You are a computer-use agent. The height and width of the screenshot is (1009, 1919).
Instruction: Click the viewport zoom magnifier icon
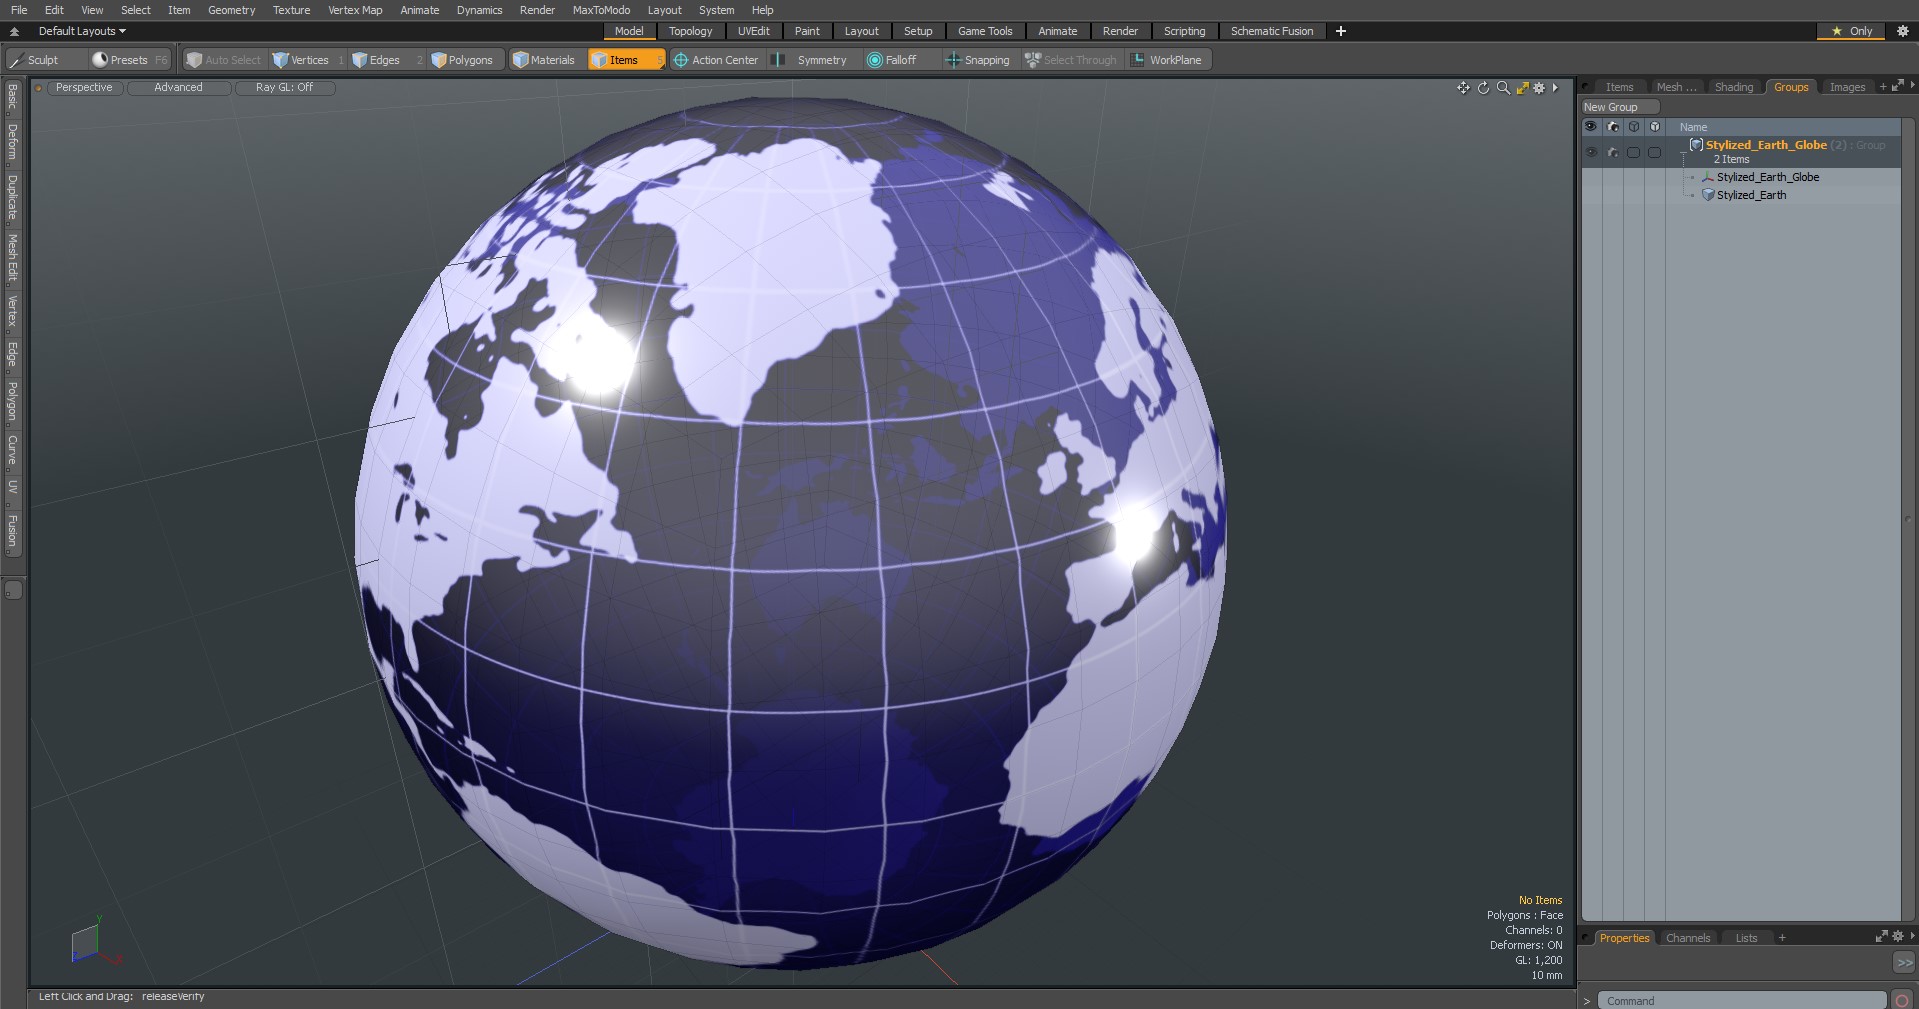pos(1503,88)
